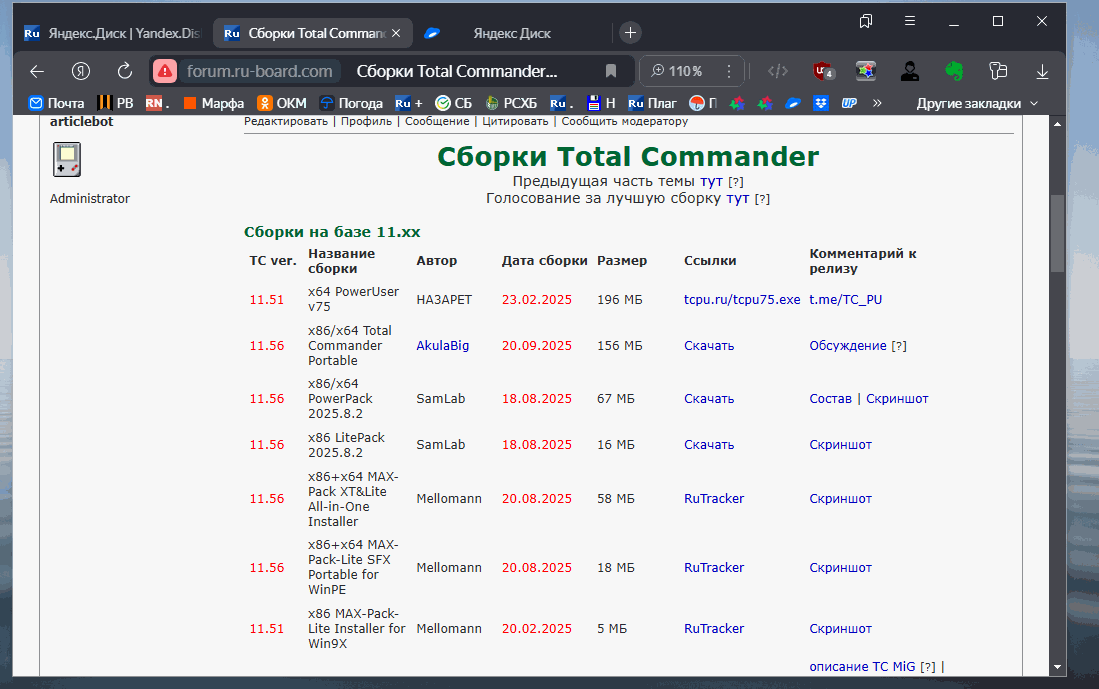Screen dimensions: 1099x689
Task: Open the Почта bookmark
Action: coord(57,103)
